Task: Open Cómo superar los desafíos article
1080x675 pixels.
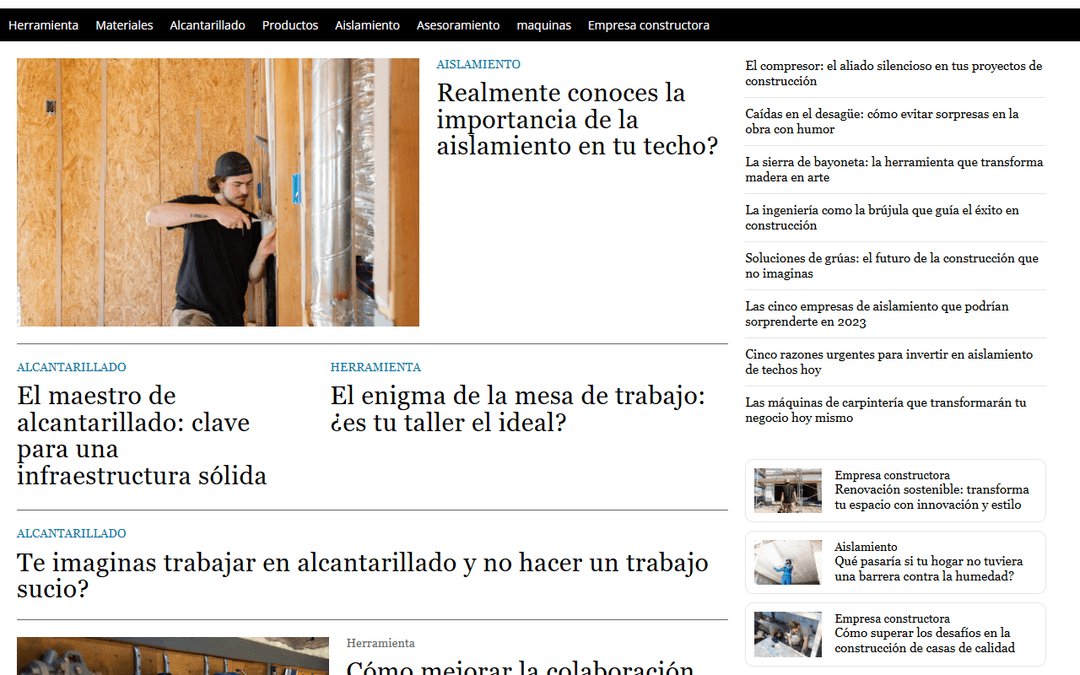Action: click(x=925, y=641)
